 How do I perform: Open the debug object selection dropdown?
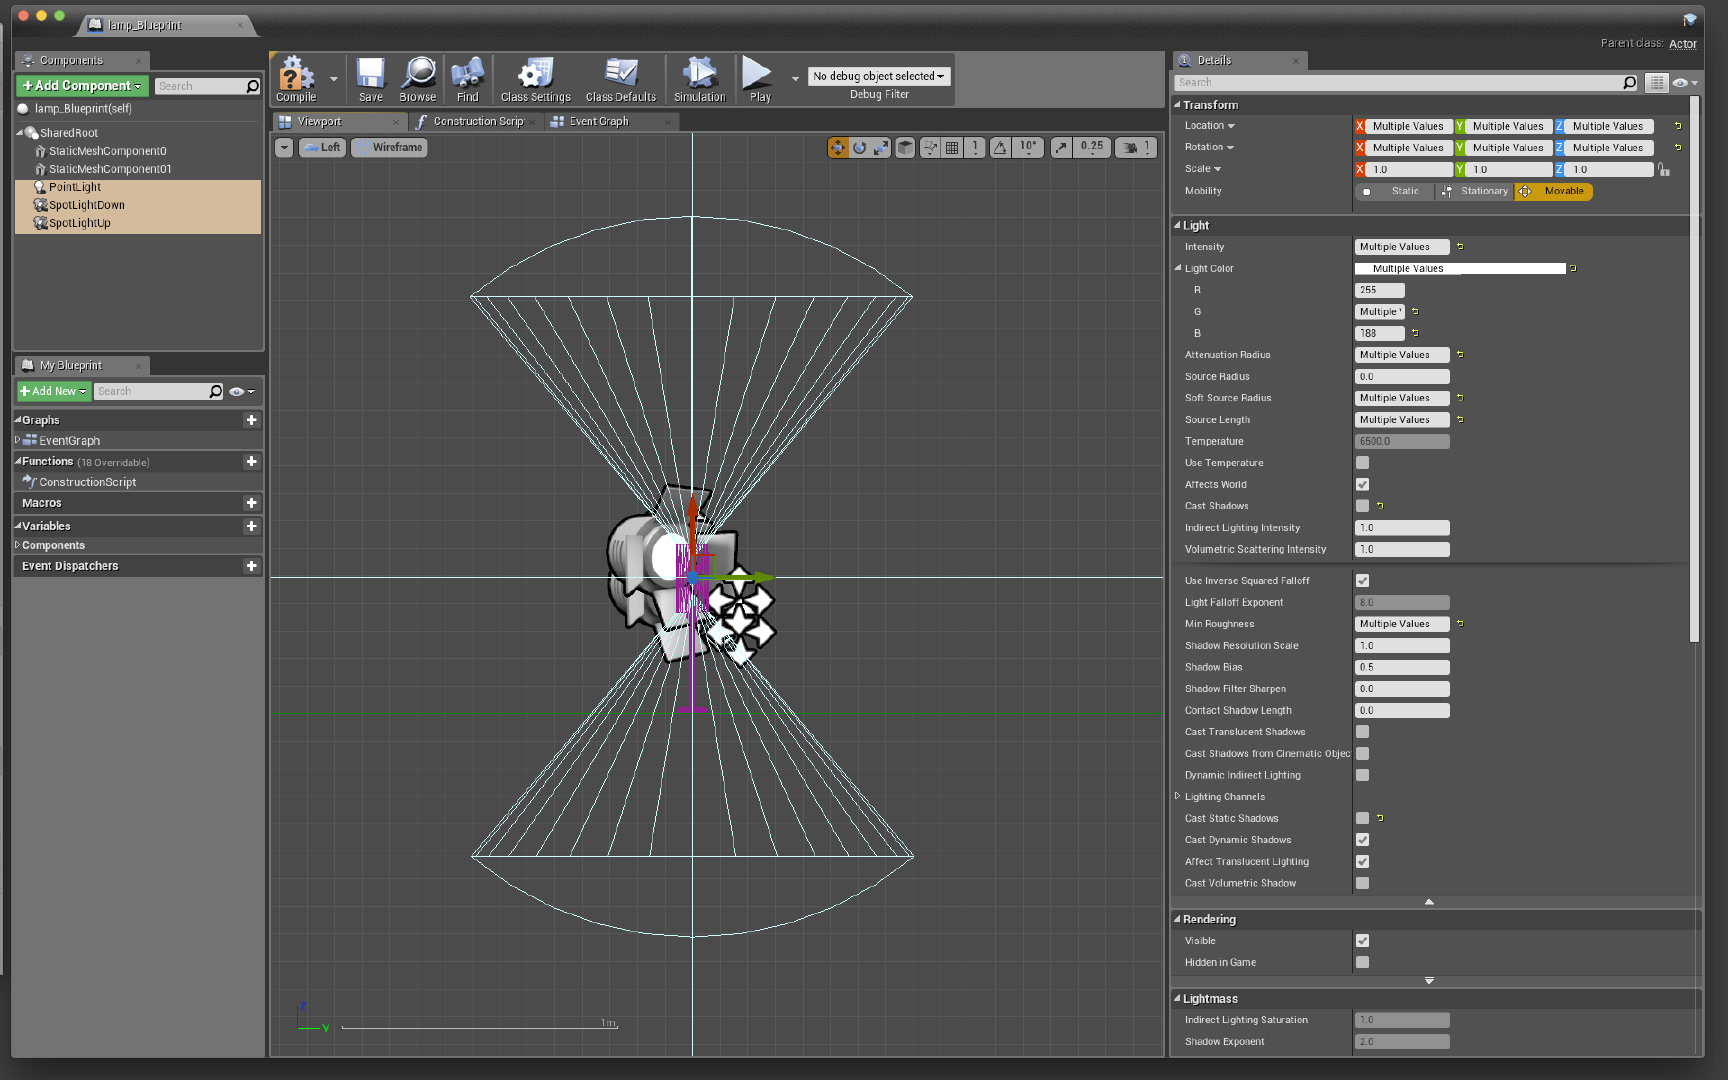click(878, 76)
